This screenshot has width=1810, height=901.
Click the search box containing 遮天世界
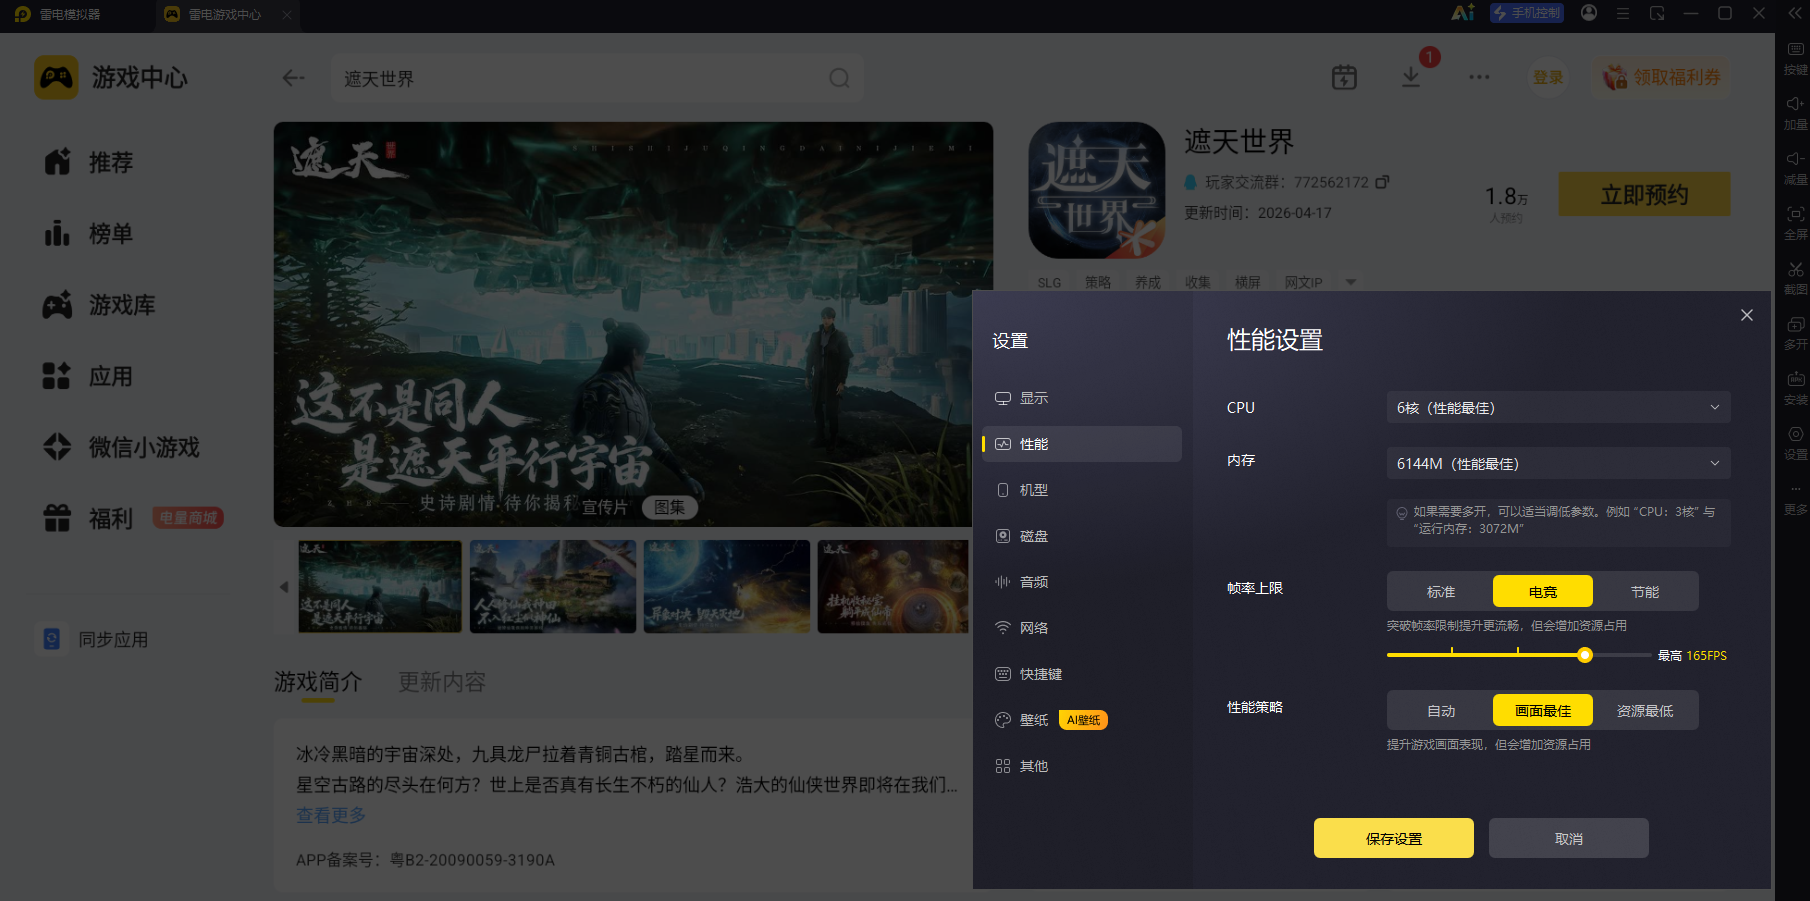point(597,78)
